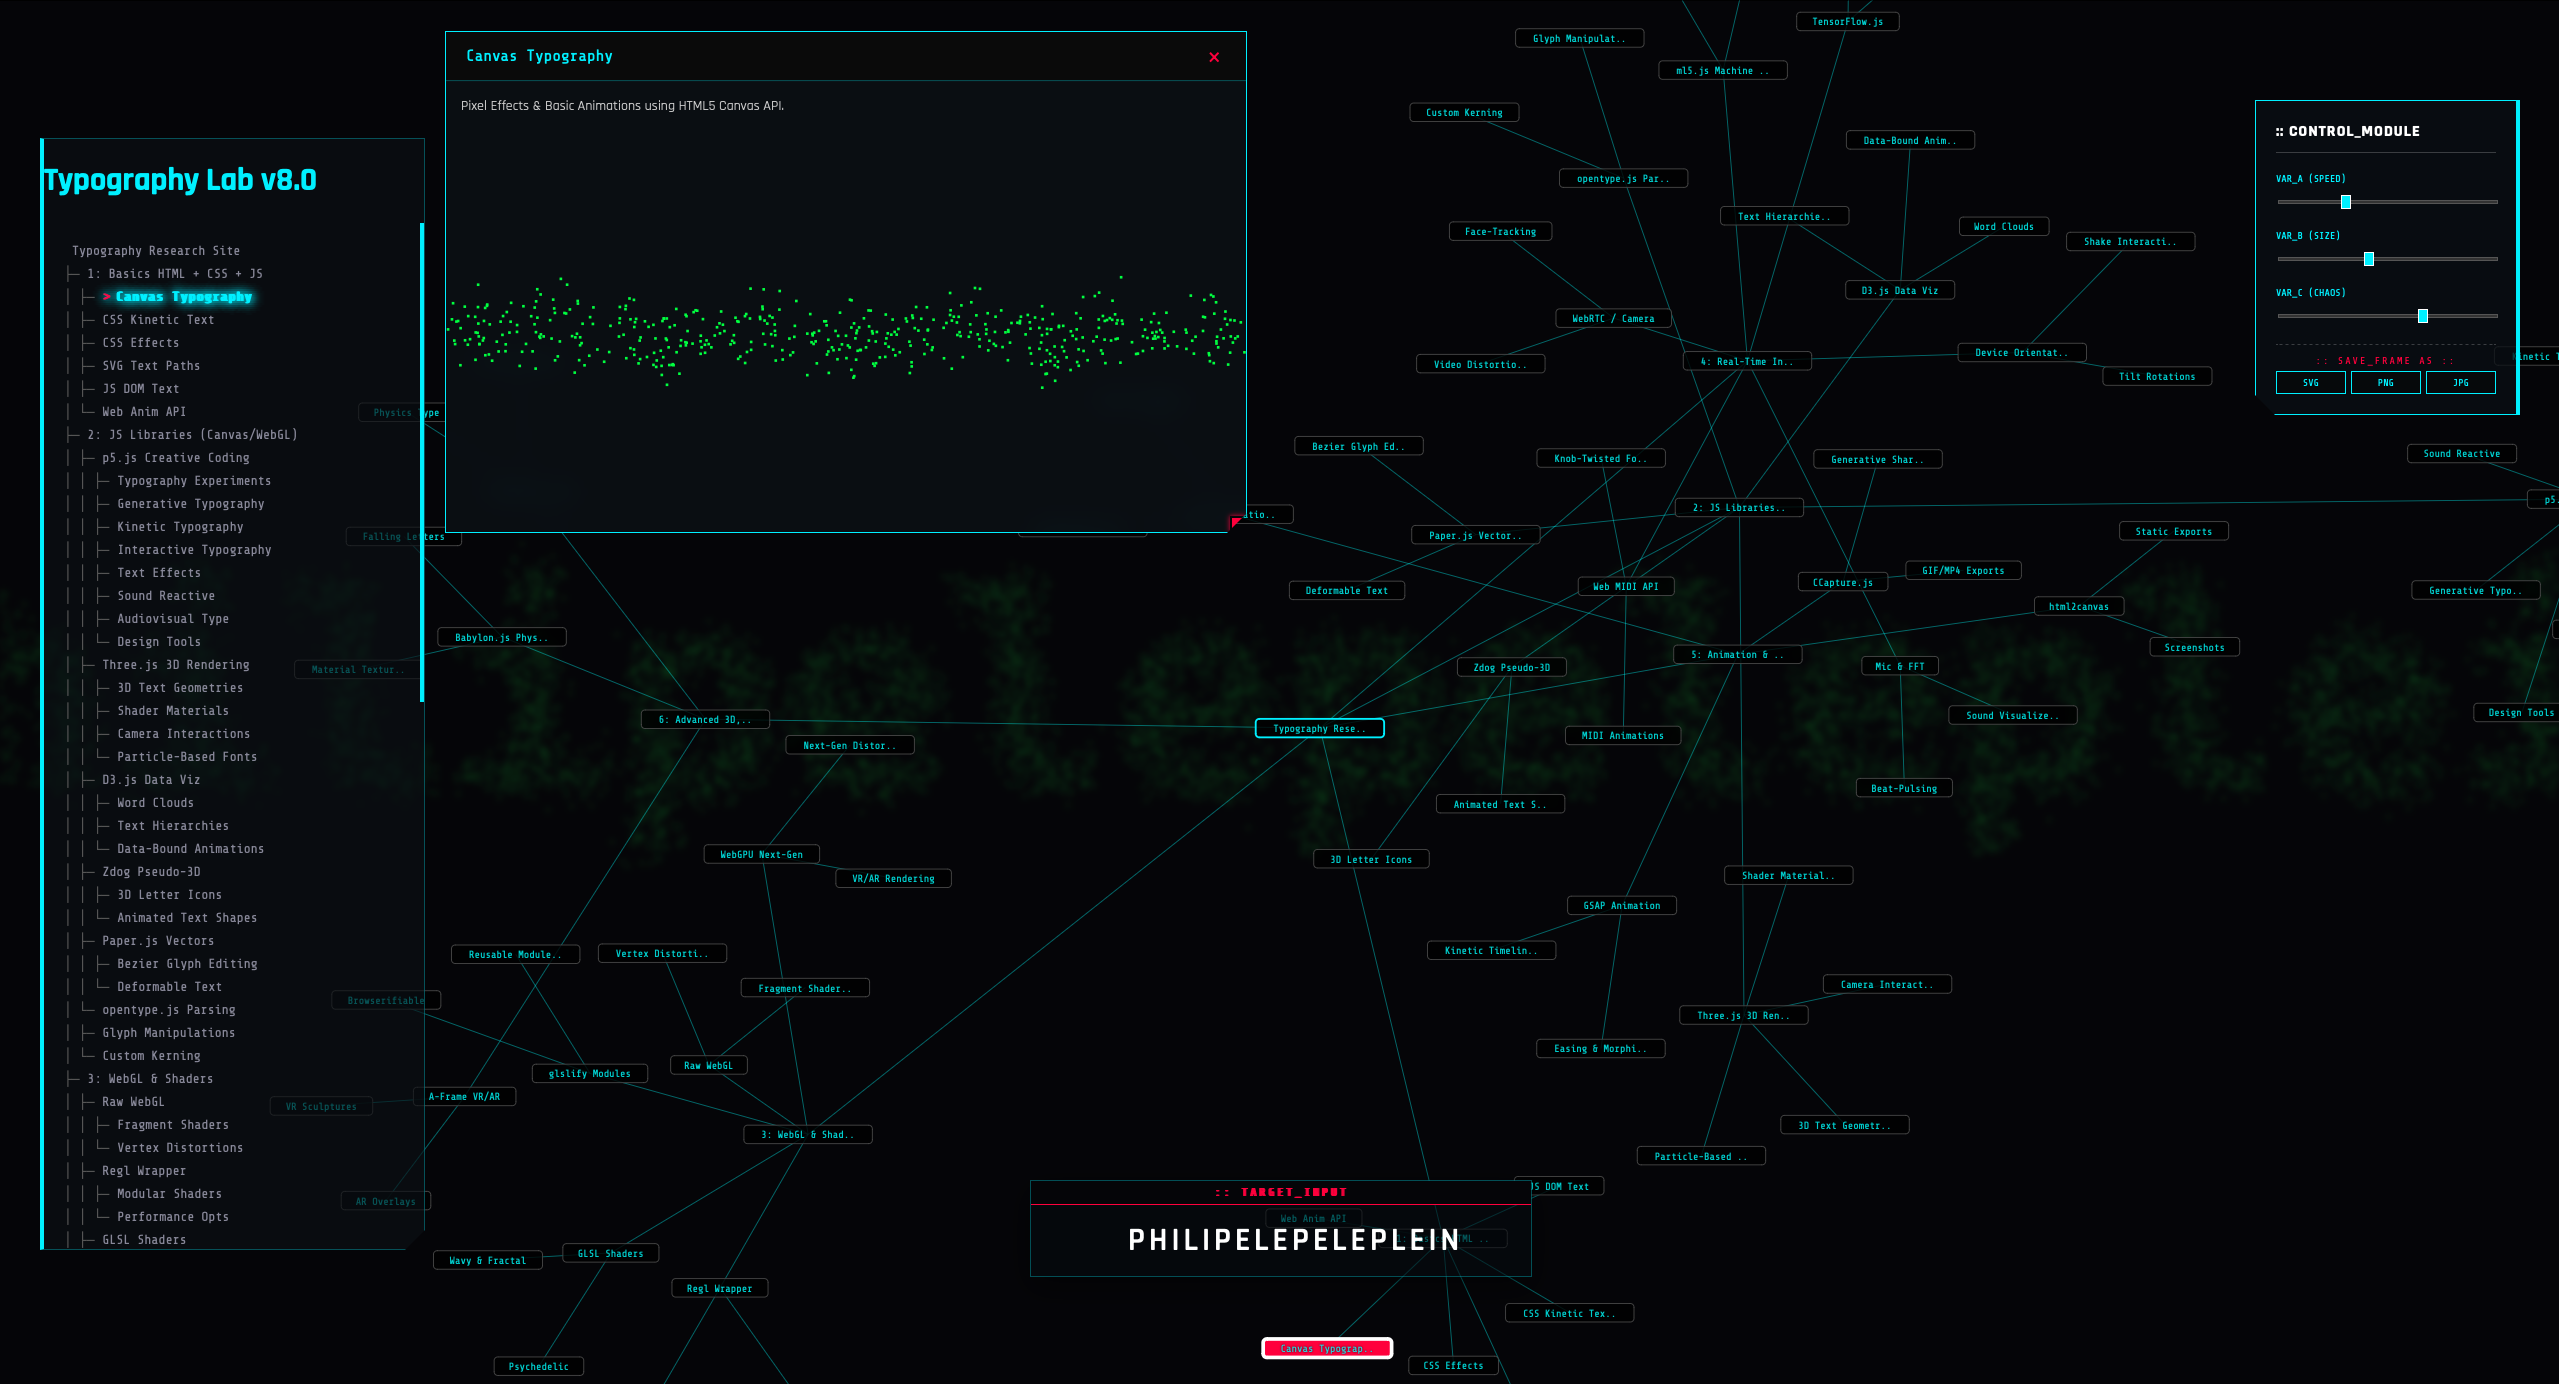
Task: Open p5.js Creative Coding tree entry
Action: (176, 458)
